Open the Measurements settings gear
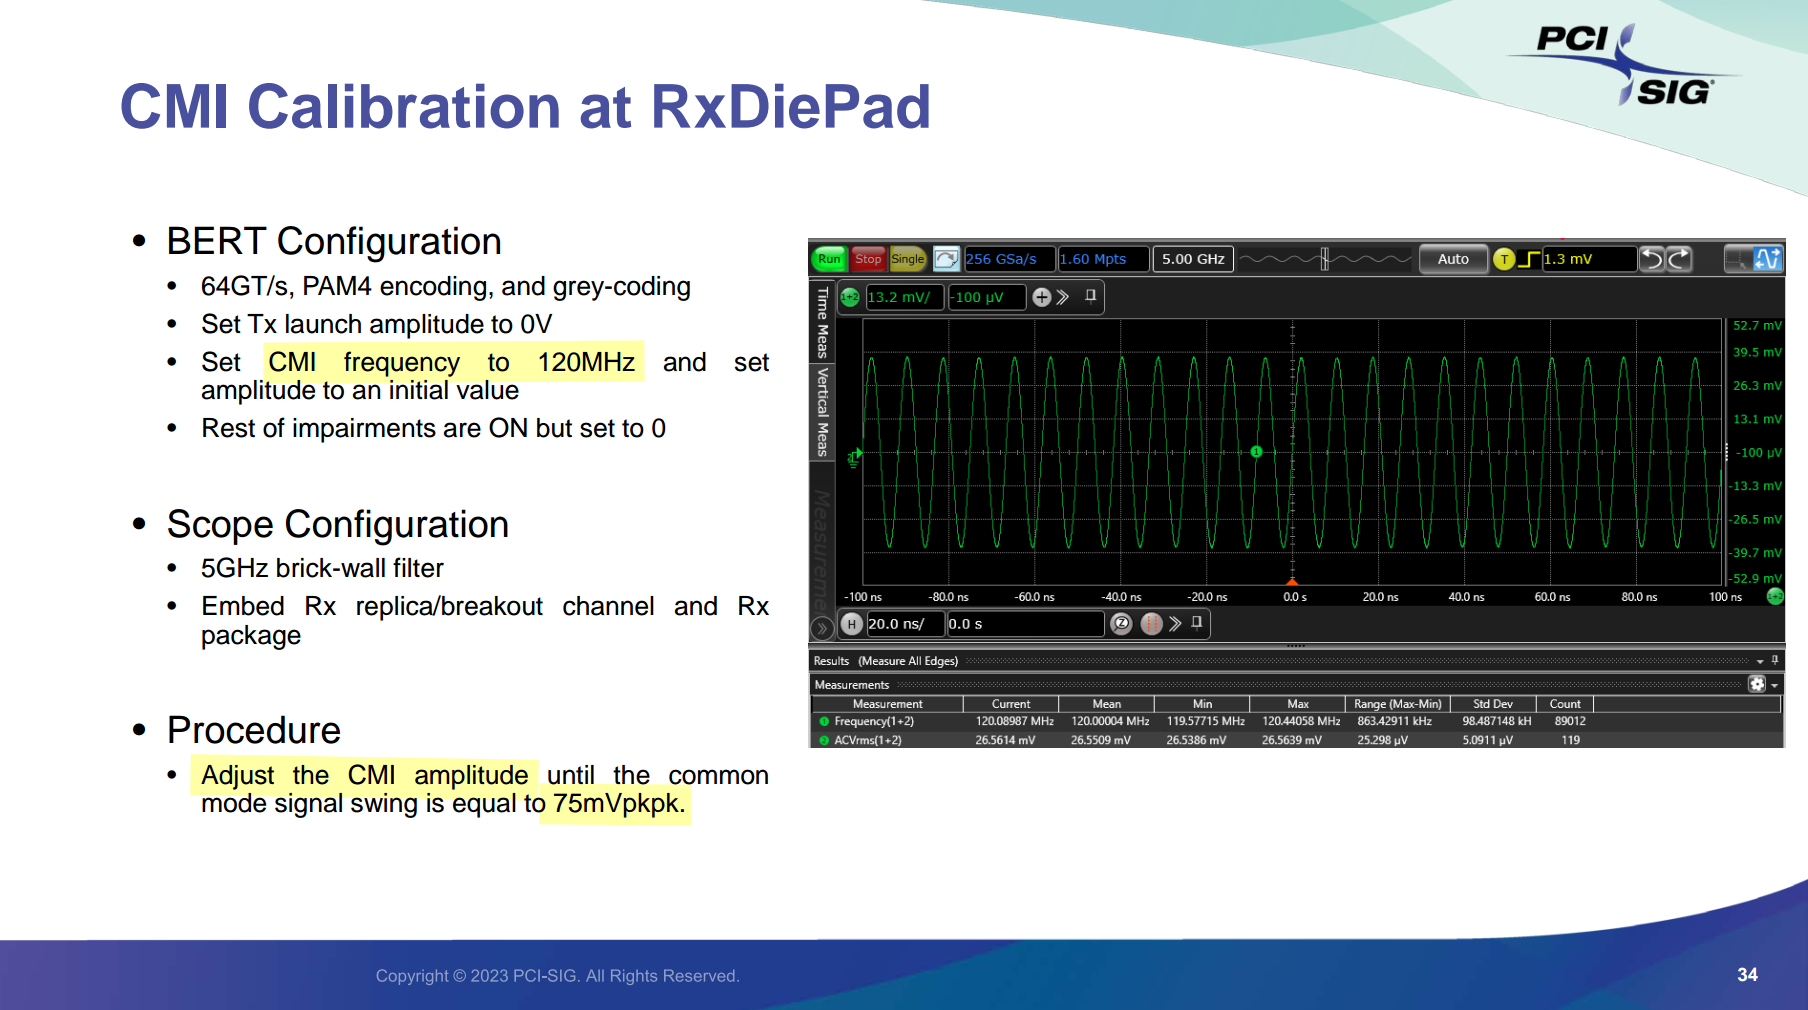This screenshot has width=1808, height=1010. [1757, 684]
